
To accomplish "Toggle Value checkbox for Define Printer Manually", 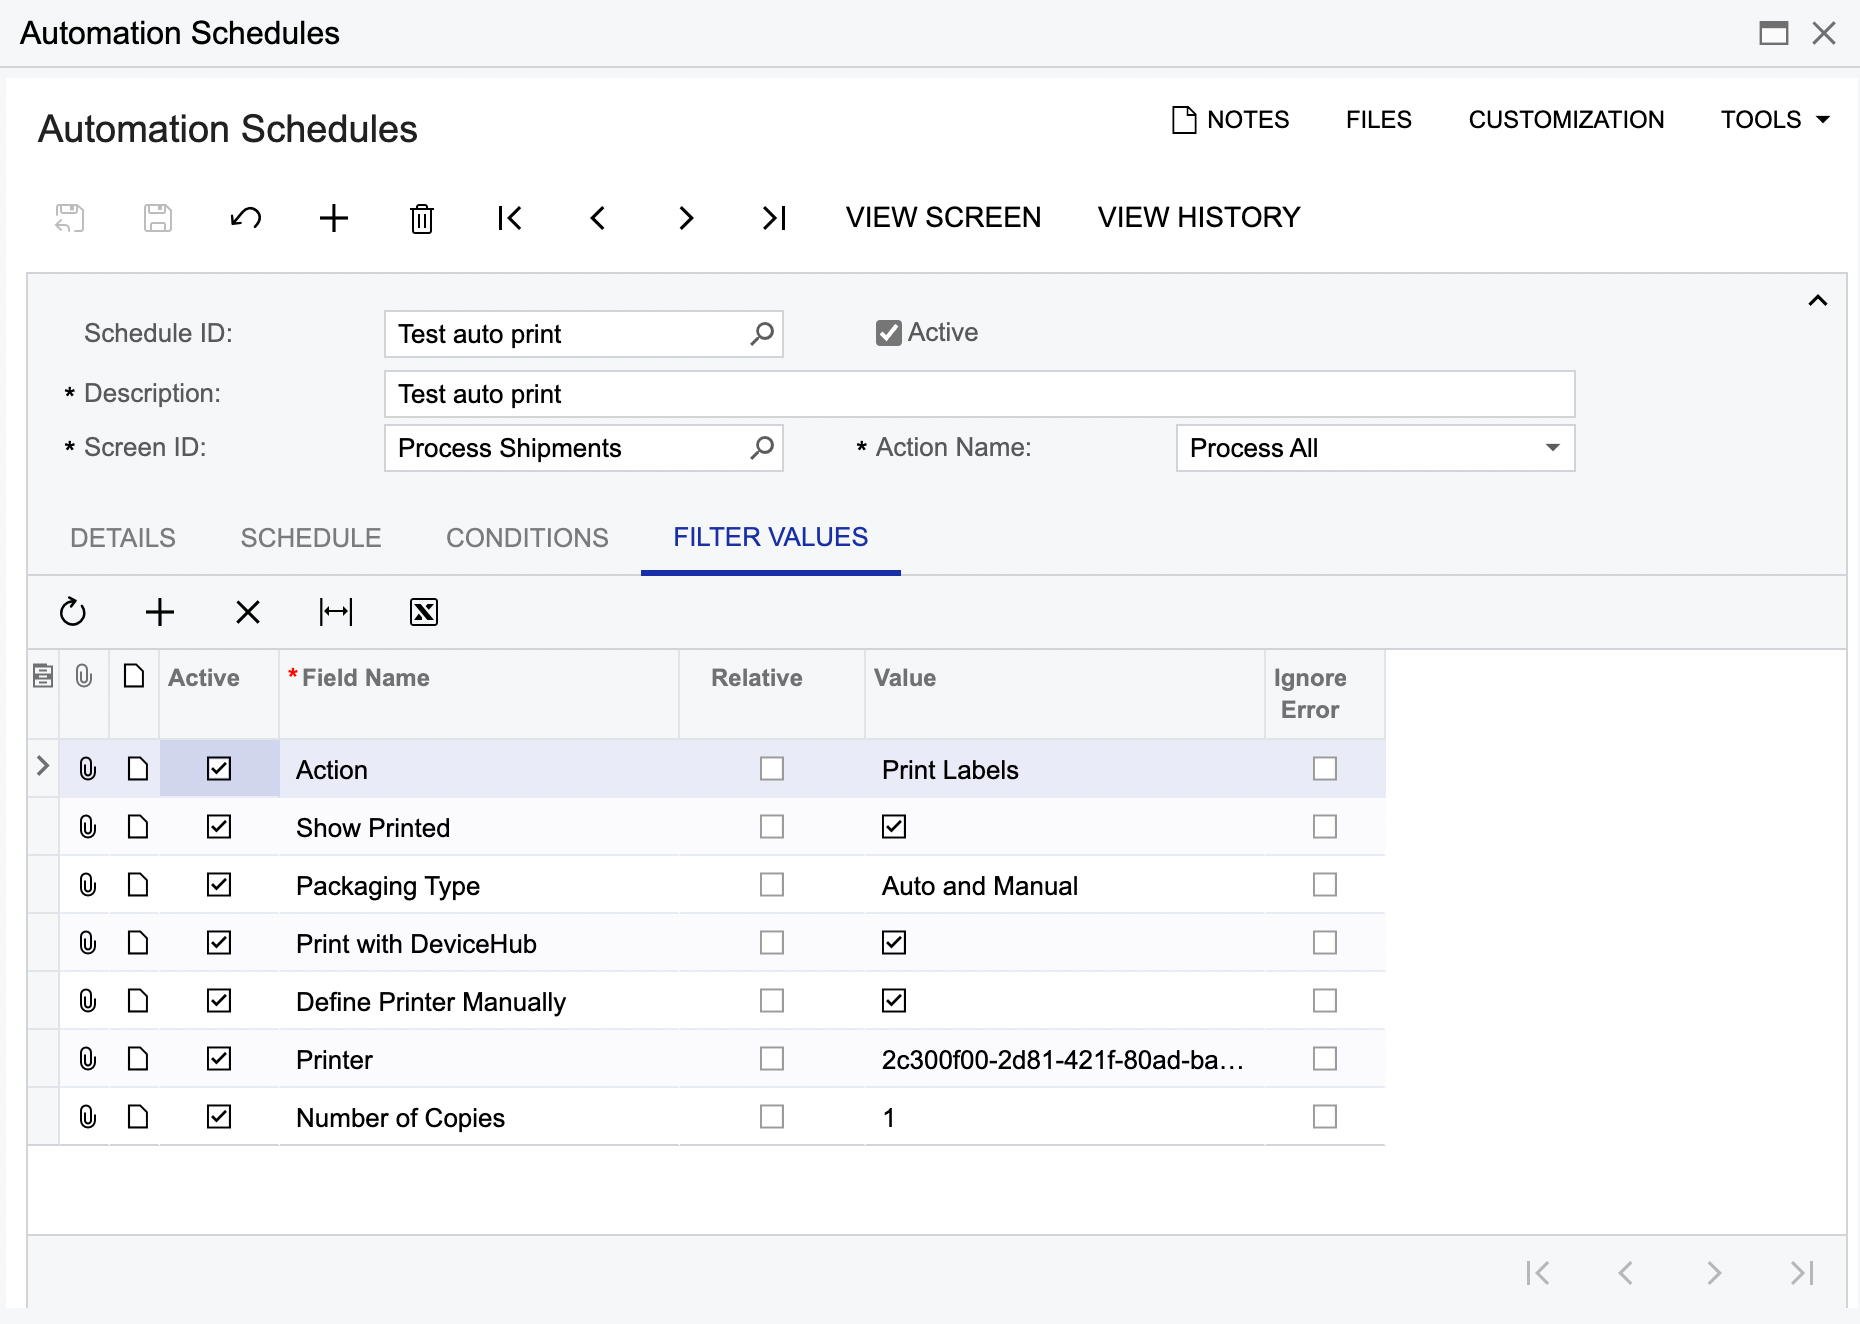I will pyautogui.click(x=894, y=1000).
